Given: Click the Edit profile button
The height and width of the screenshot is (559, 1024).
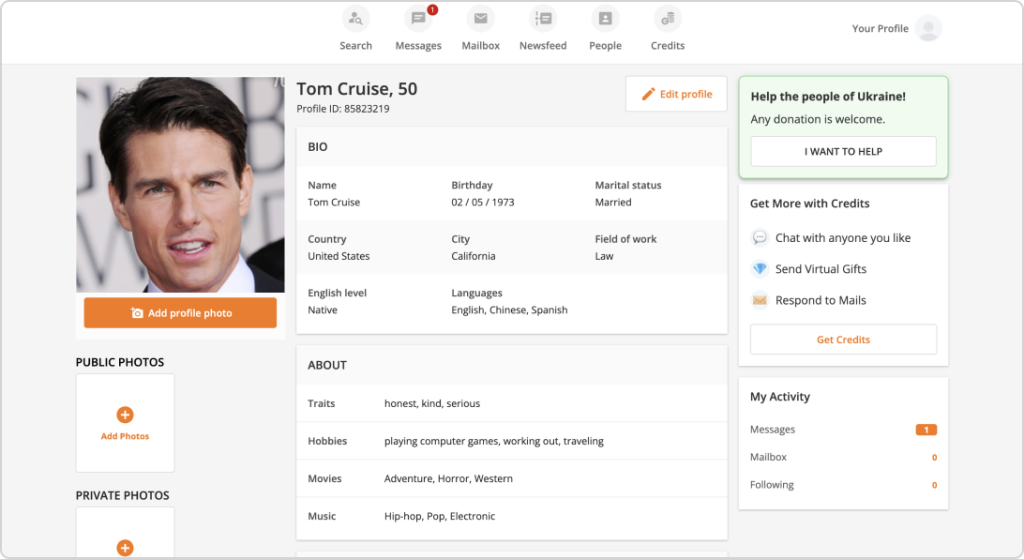Looking at the screenshot, I should (x=676, y=94).
